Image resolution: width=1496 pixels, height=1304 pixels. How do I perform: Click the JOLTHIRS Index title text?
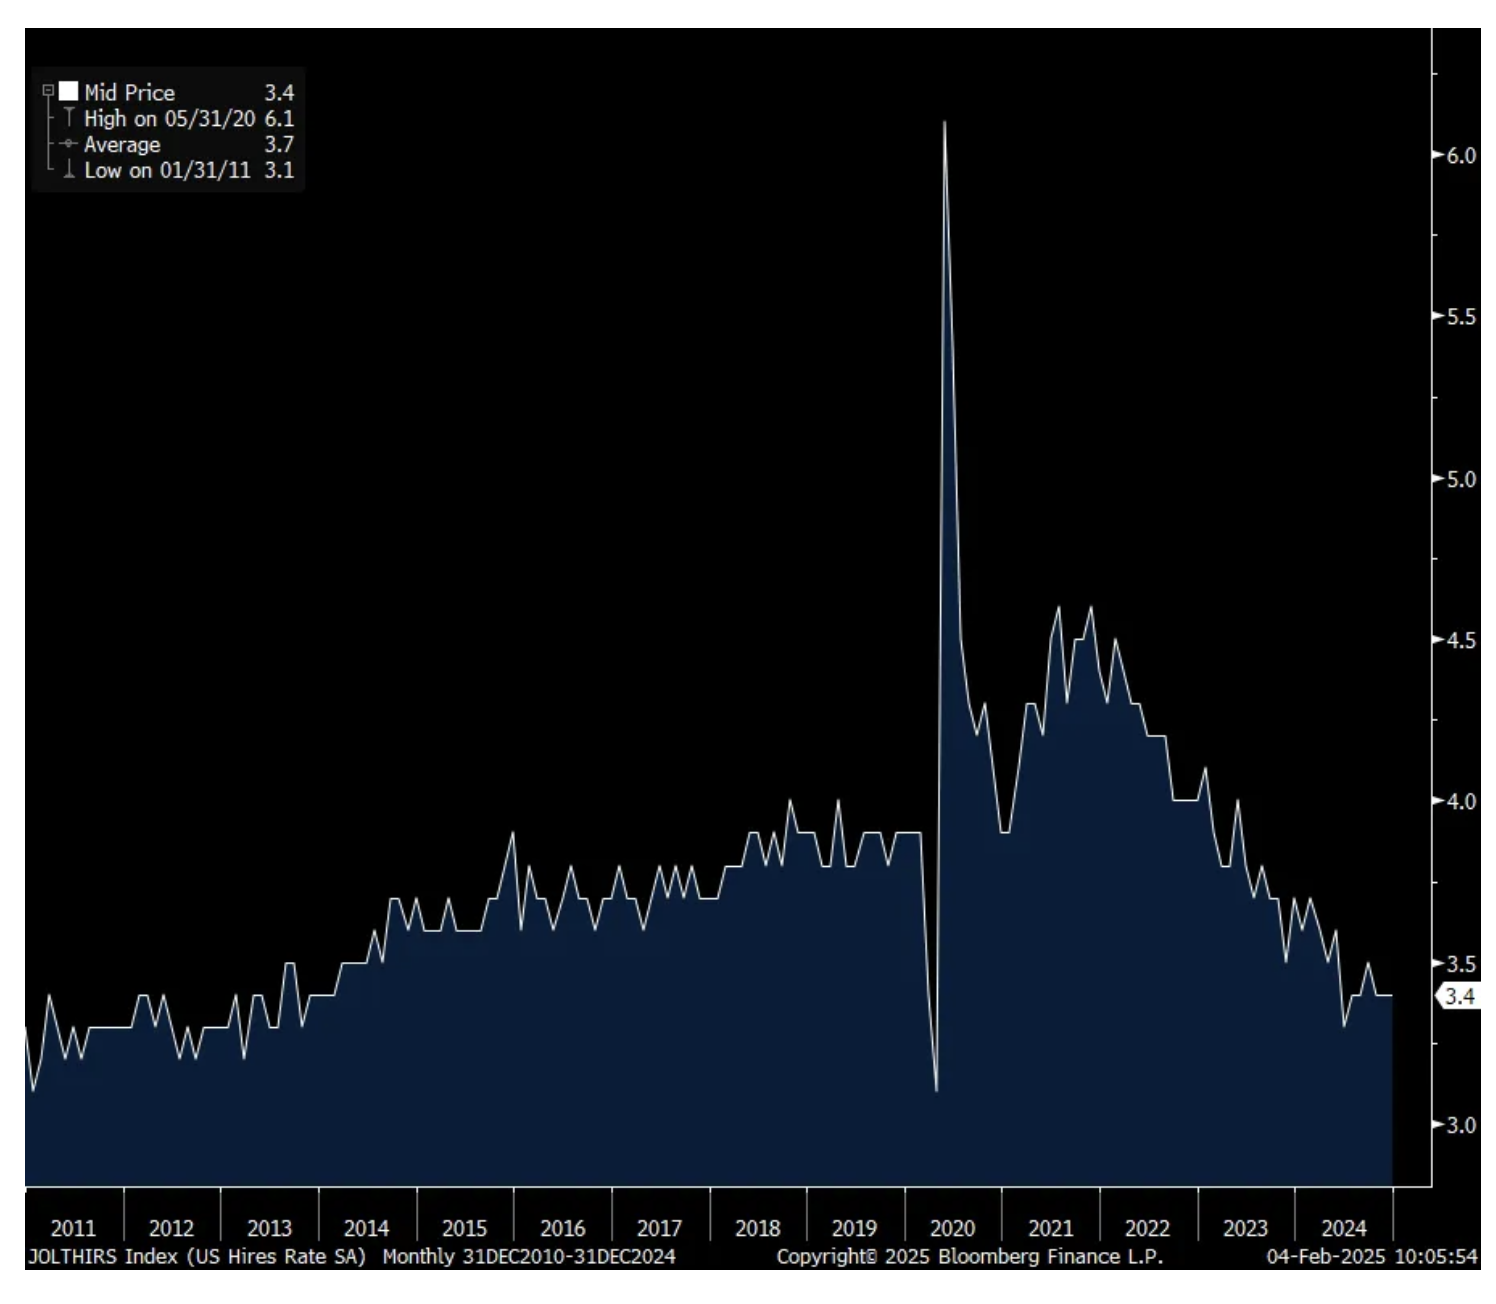(x=196, y=1256)
